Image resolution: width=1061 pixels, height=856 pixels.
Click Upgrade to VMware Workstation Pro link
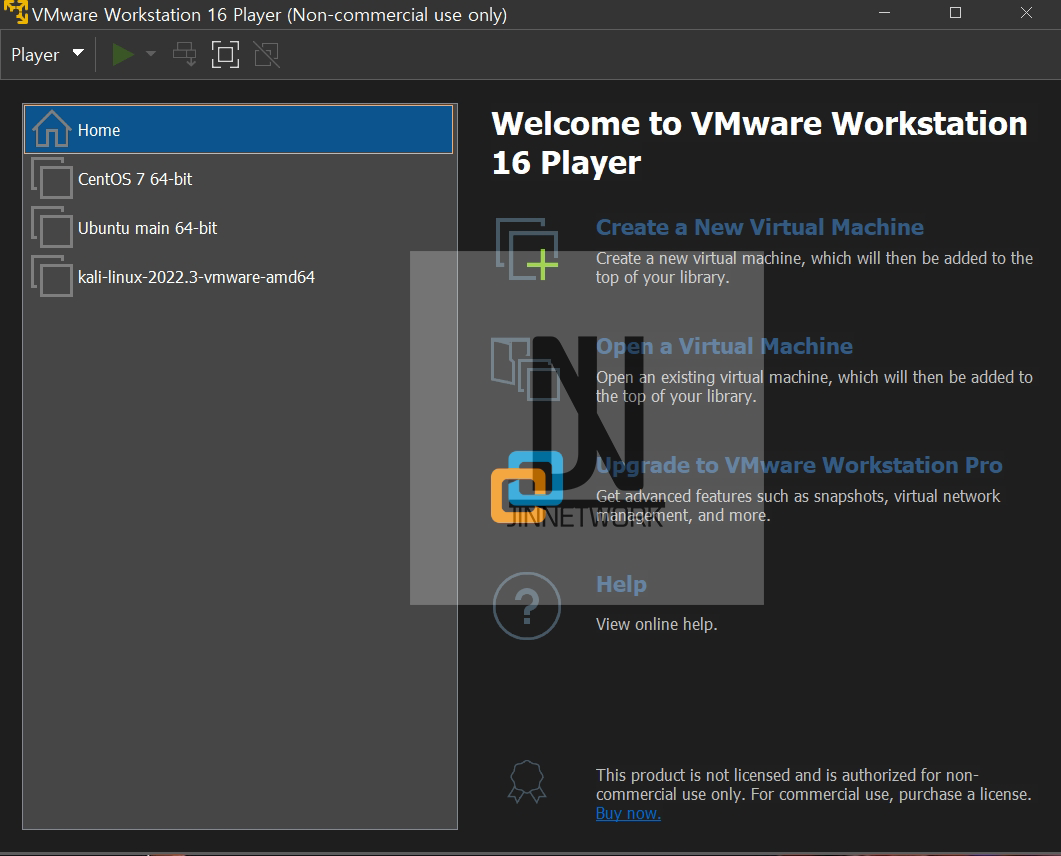point(798,465)
